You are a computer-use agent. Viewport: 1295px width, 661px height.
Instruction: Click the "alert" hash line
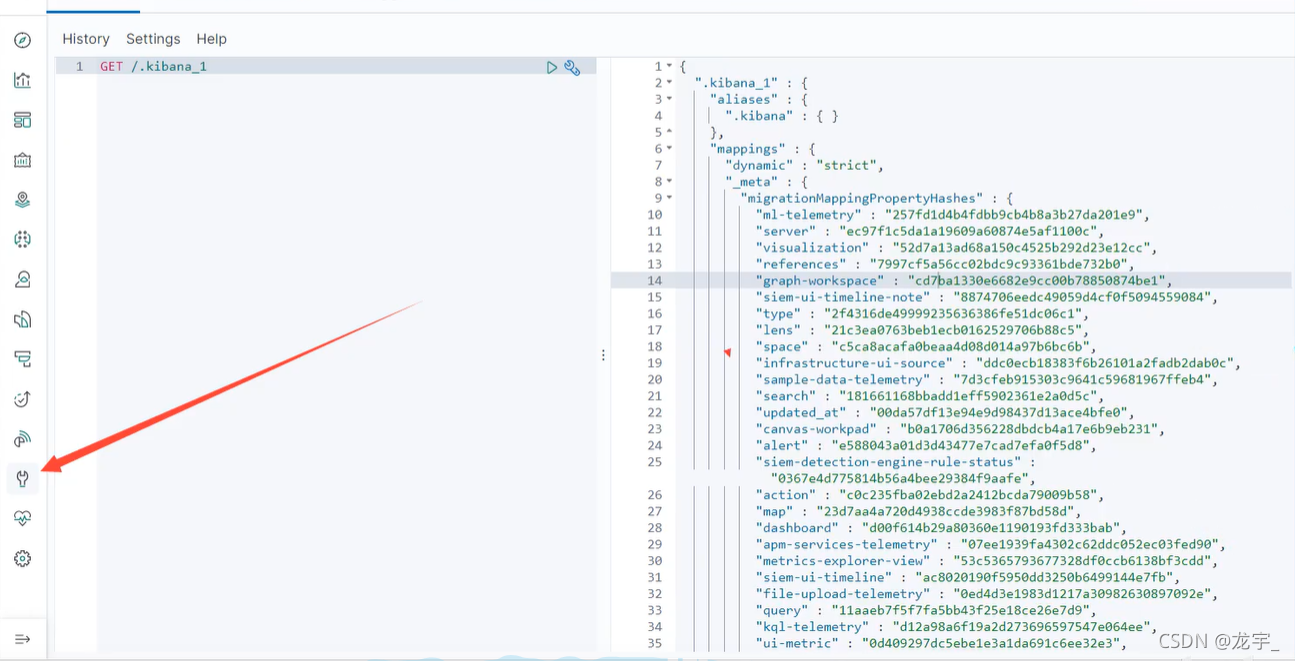coord(926,445)
